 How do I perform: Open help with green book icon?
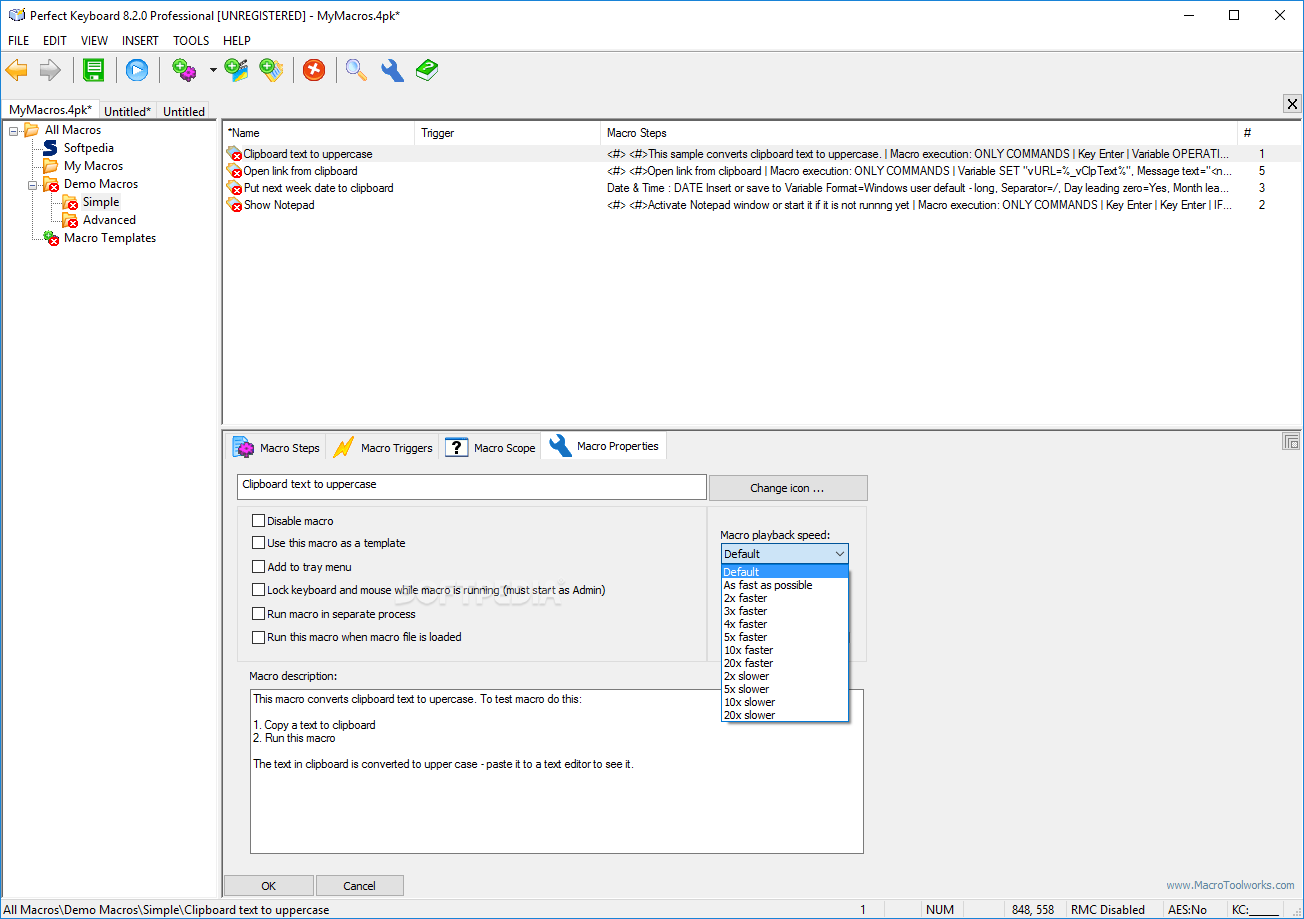coord(427,70)
